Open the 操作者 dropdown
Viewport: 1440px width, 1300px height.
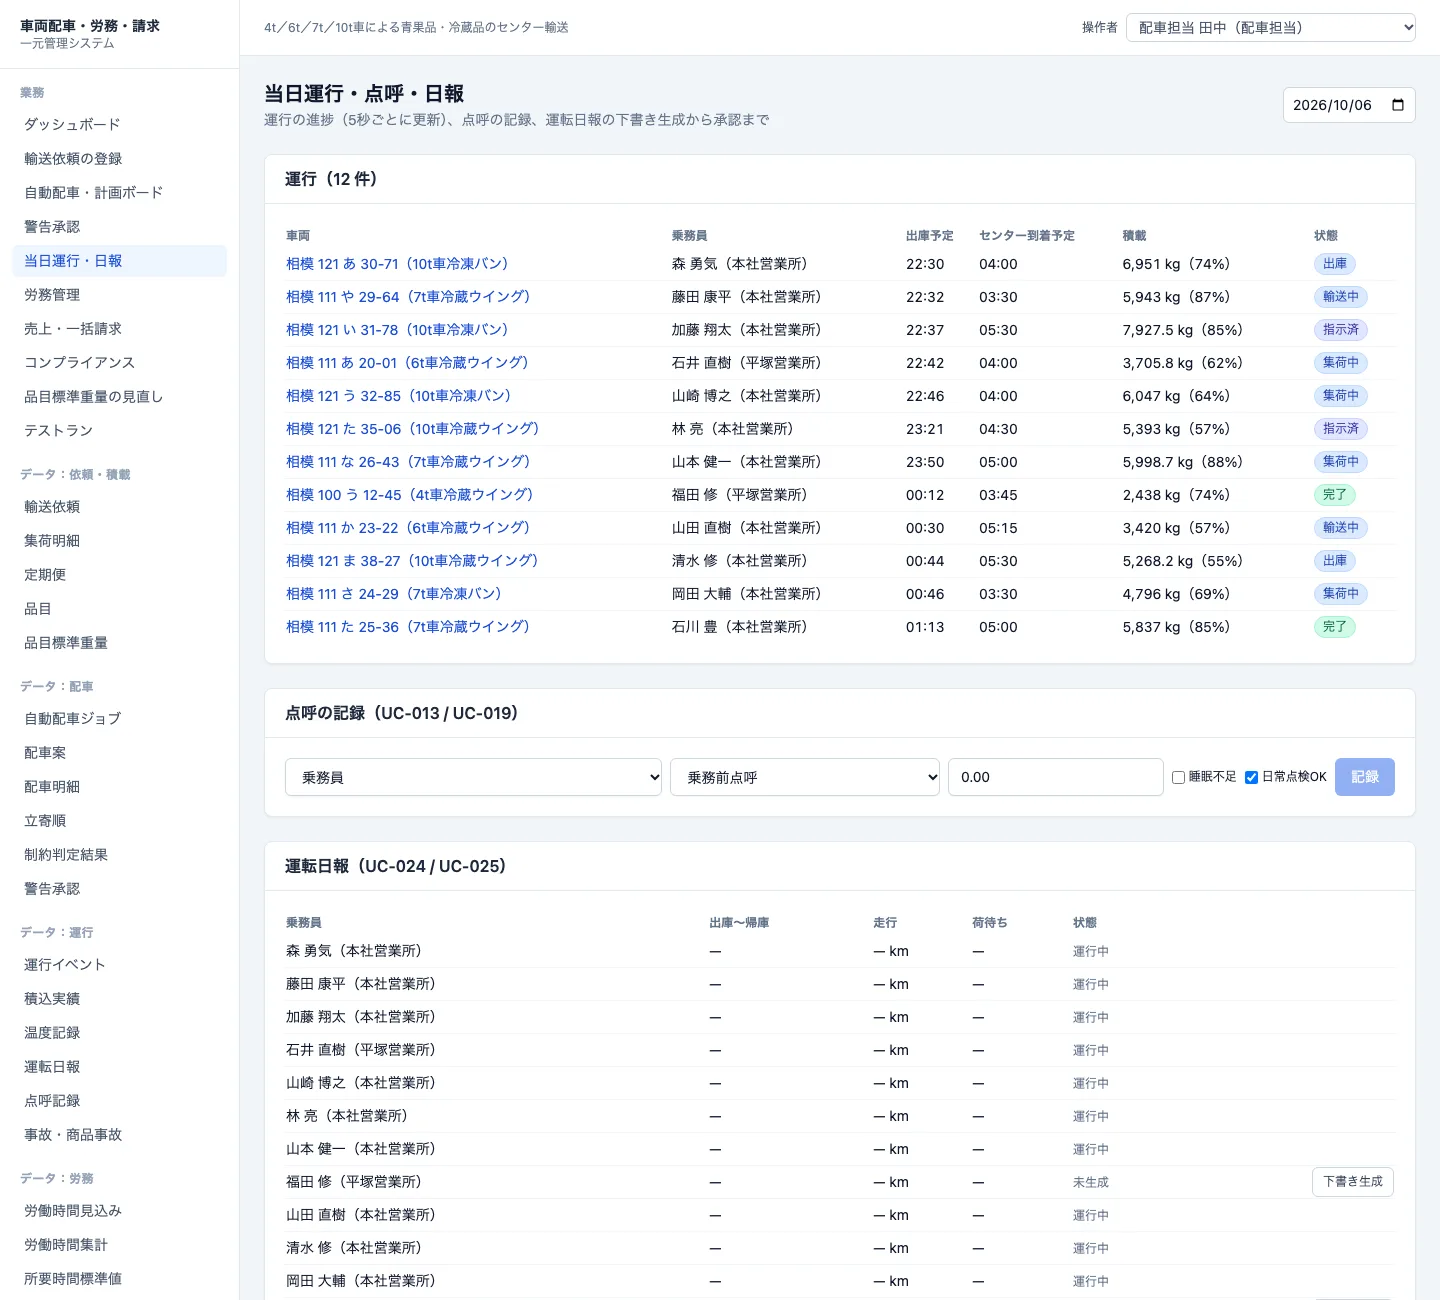[x=1271, y=27]
